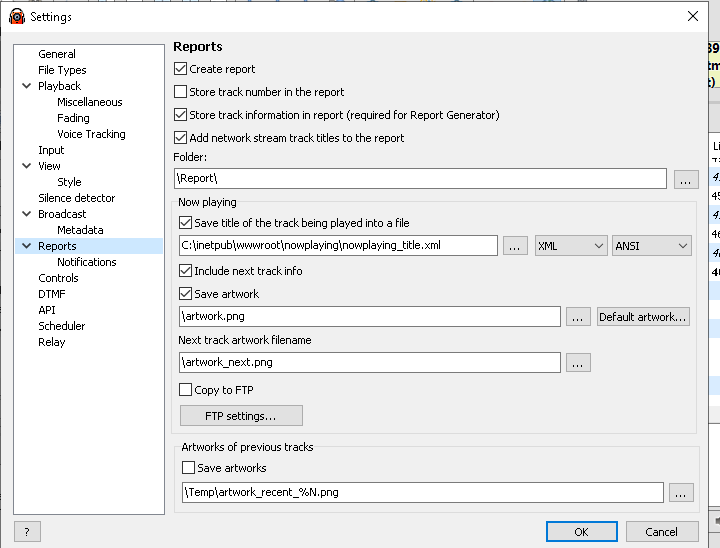Open Scheduler settings page
720x548 pixels.
62,326
